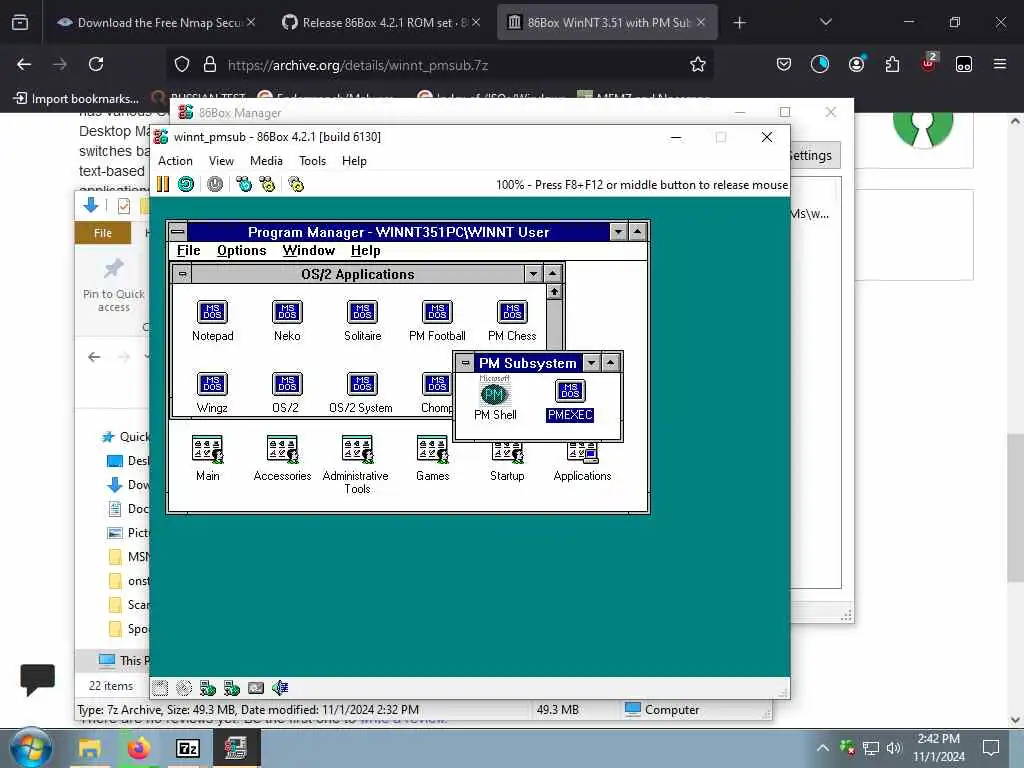Maximize the PM Subsystem group window

(610, 363)
